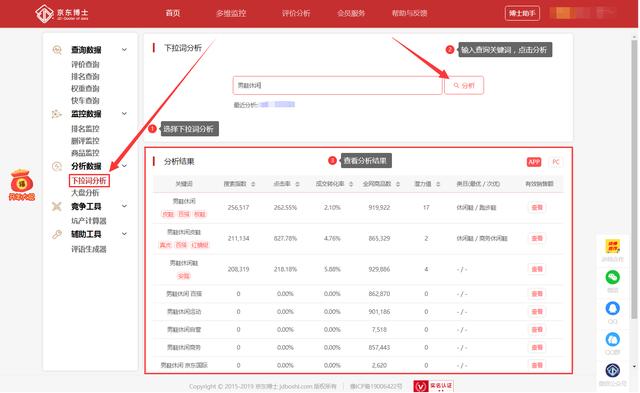Collapse the 查询数据 sidebar section
This screenshot has width=640, height=393.
(x=124, y=50)
